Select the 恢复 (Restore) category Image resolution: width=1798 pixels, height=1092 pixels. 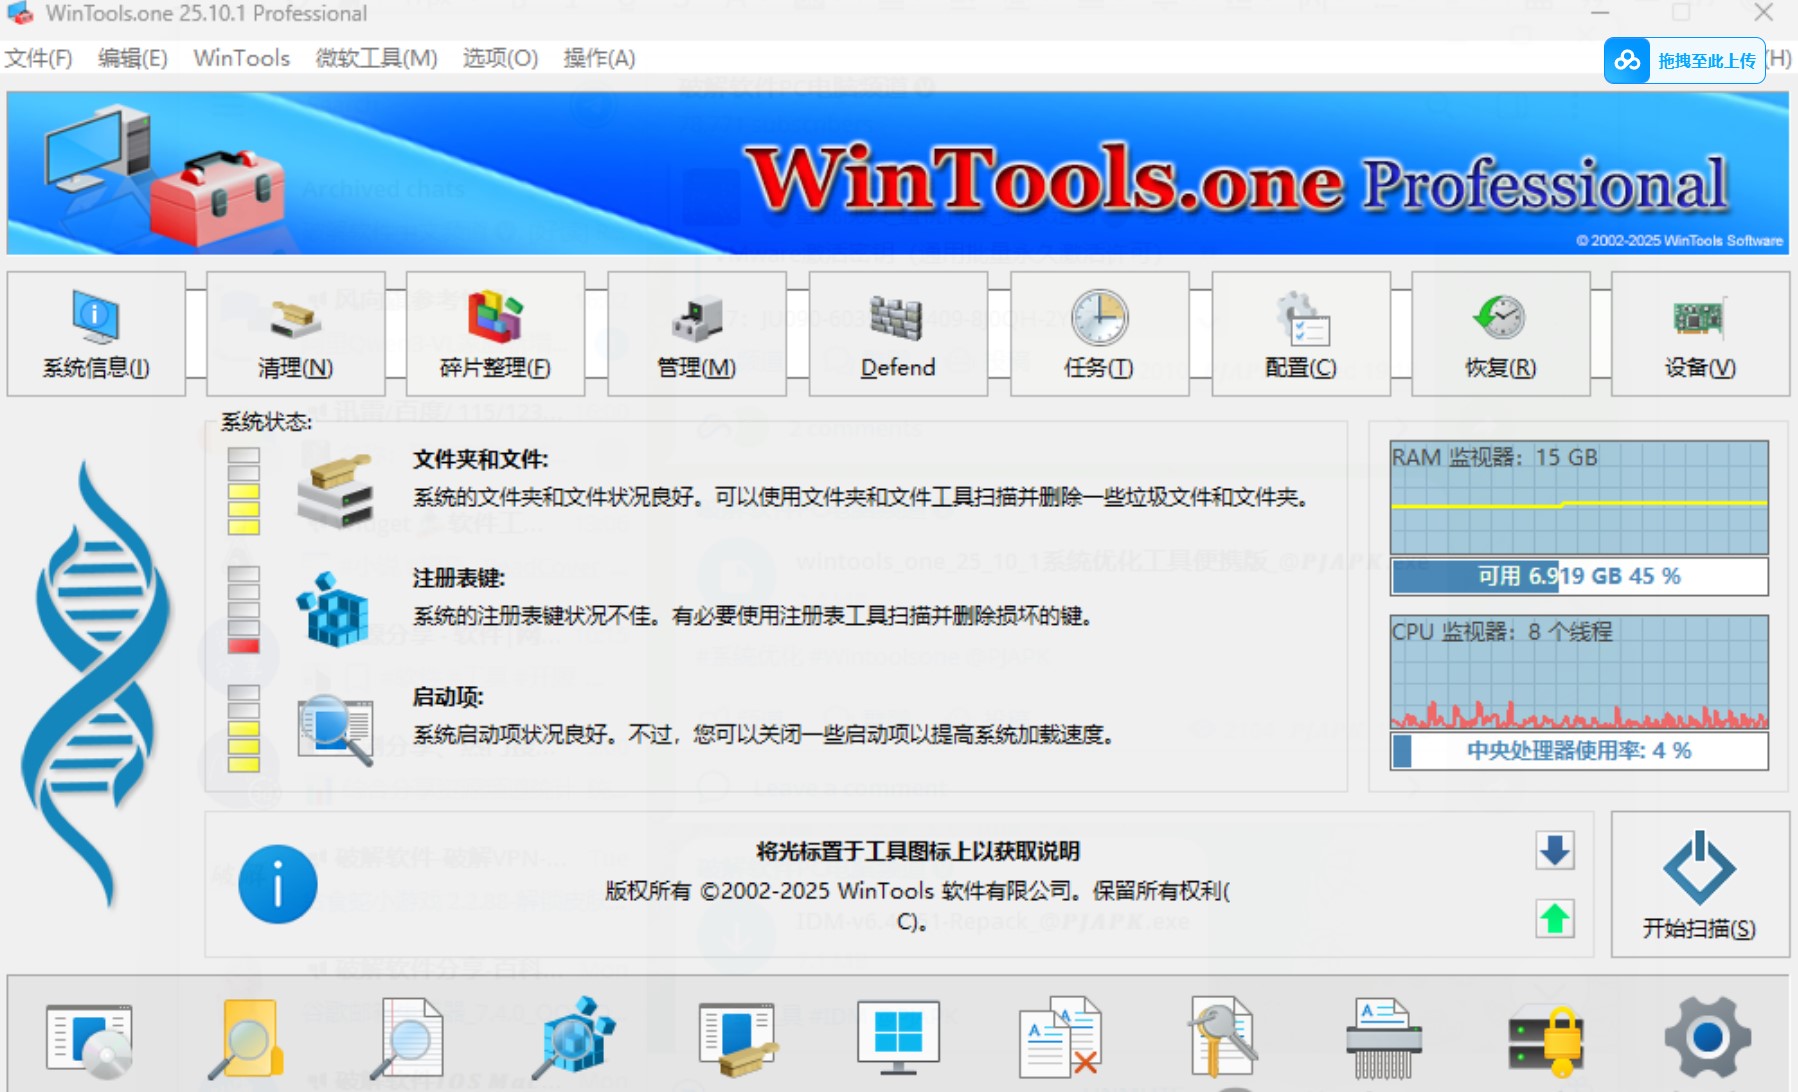coord(1500,335)
